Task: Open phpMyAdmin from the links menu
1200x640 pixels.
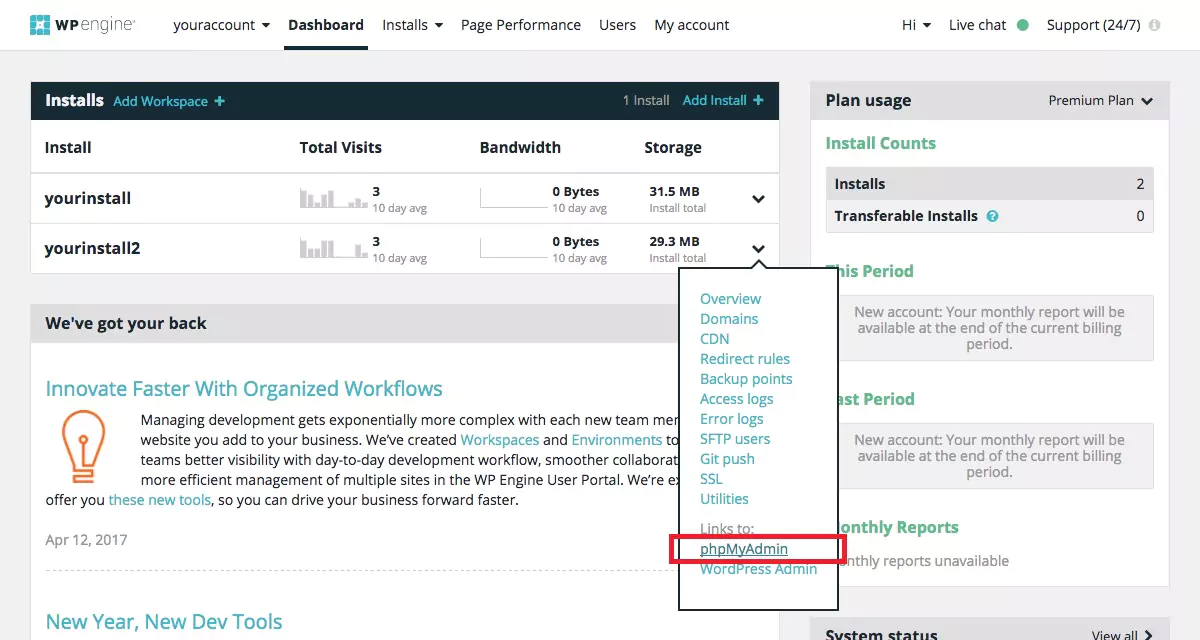Action: [x=744, y=548]
